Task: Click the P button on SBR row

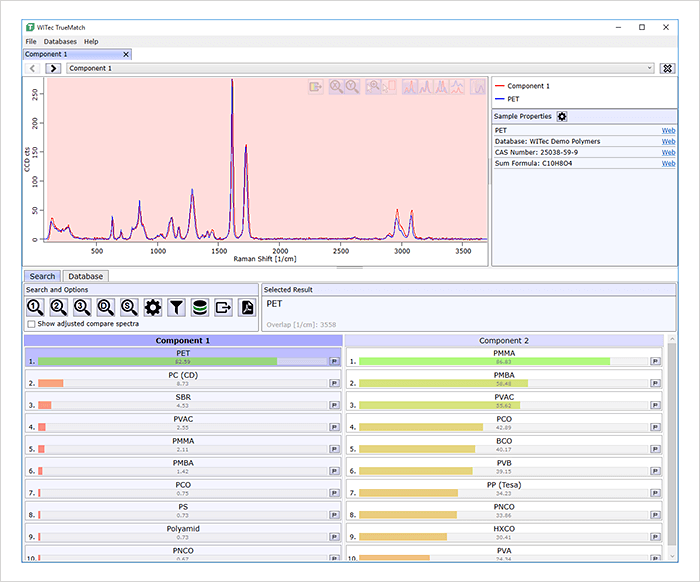Action: tap(334, 405)
